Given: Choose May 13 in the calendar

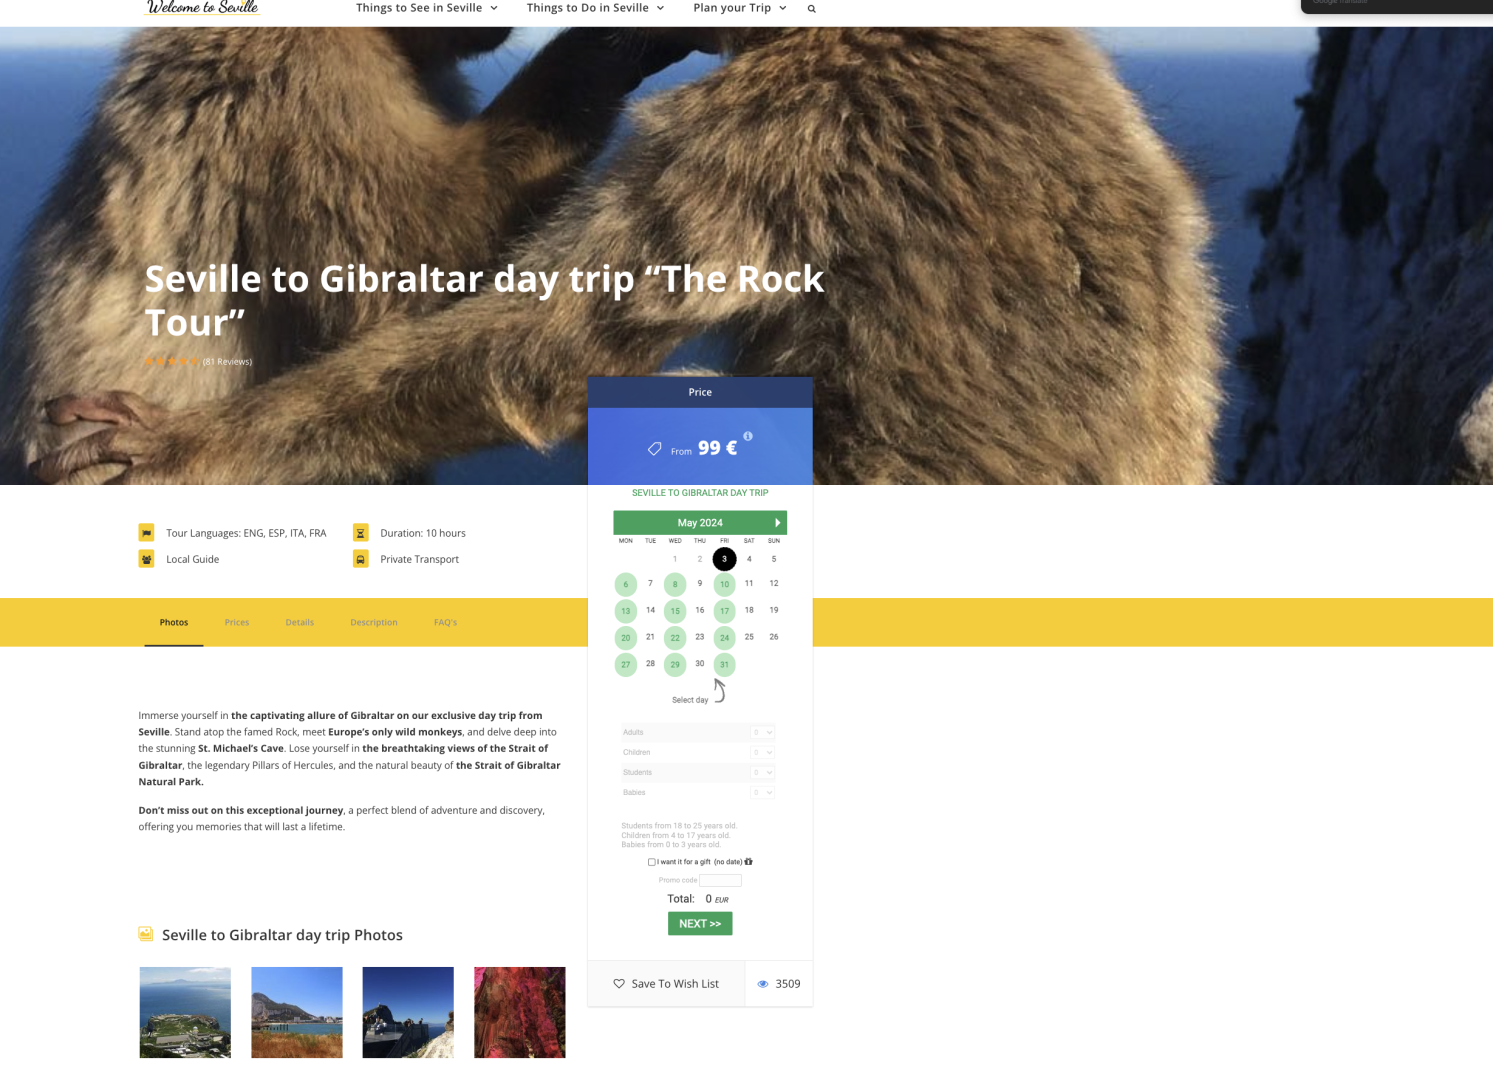Looking at the screenshot, I should 626,611.
